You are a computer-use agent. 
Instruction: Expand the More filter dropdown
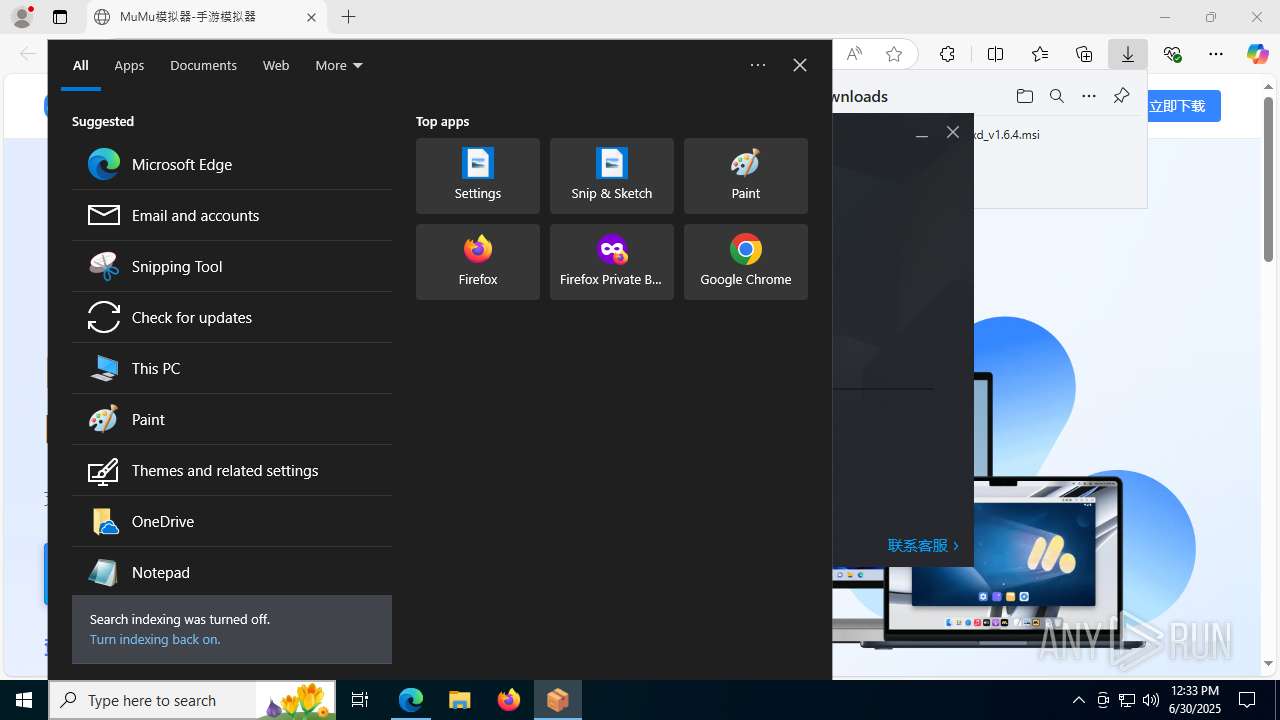[x=339, y=65]
